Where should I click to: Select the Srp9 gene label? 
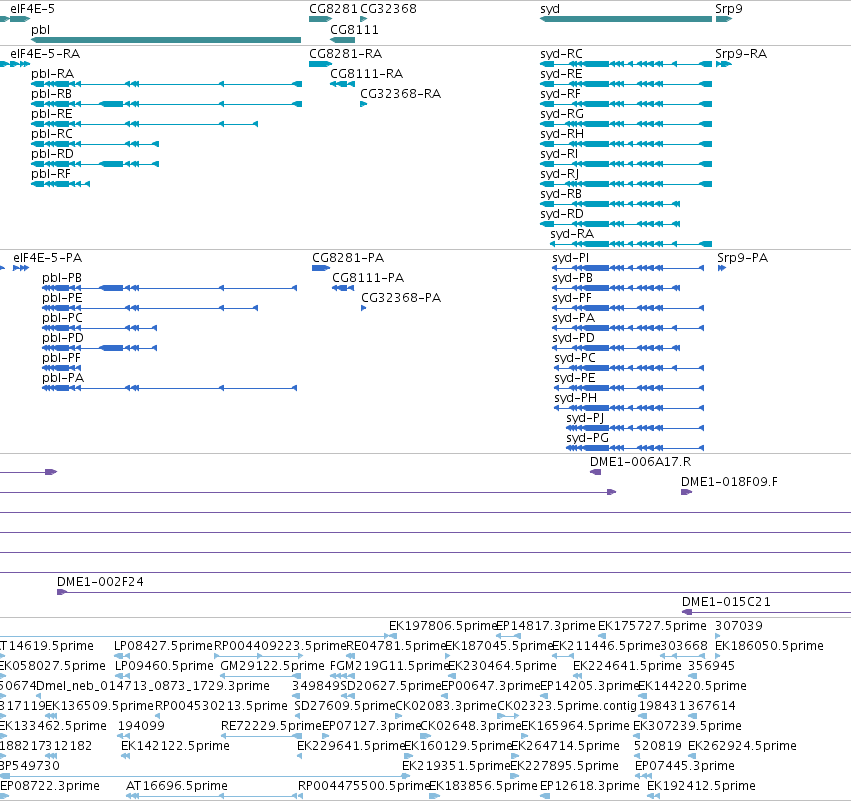(729, 9)
